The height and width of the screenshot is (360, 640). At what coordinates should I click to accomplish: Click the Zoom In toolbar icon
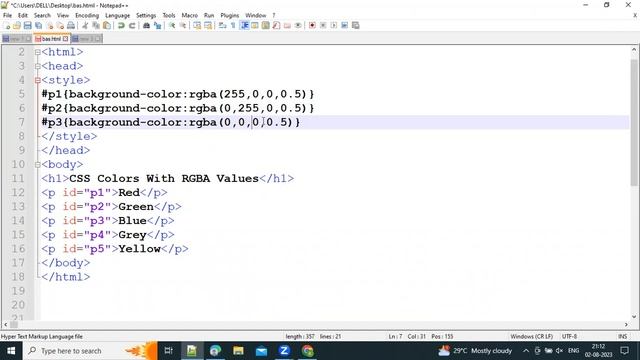[x=172, y=26]
